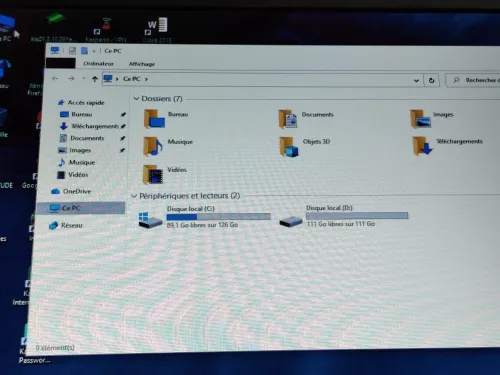Click the Accès rapide label in sidebar
Screen dimensions: 500x375
[86, 103]
